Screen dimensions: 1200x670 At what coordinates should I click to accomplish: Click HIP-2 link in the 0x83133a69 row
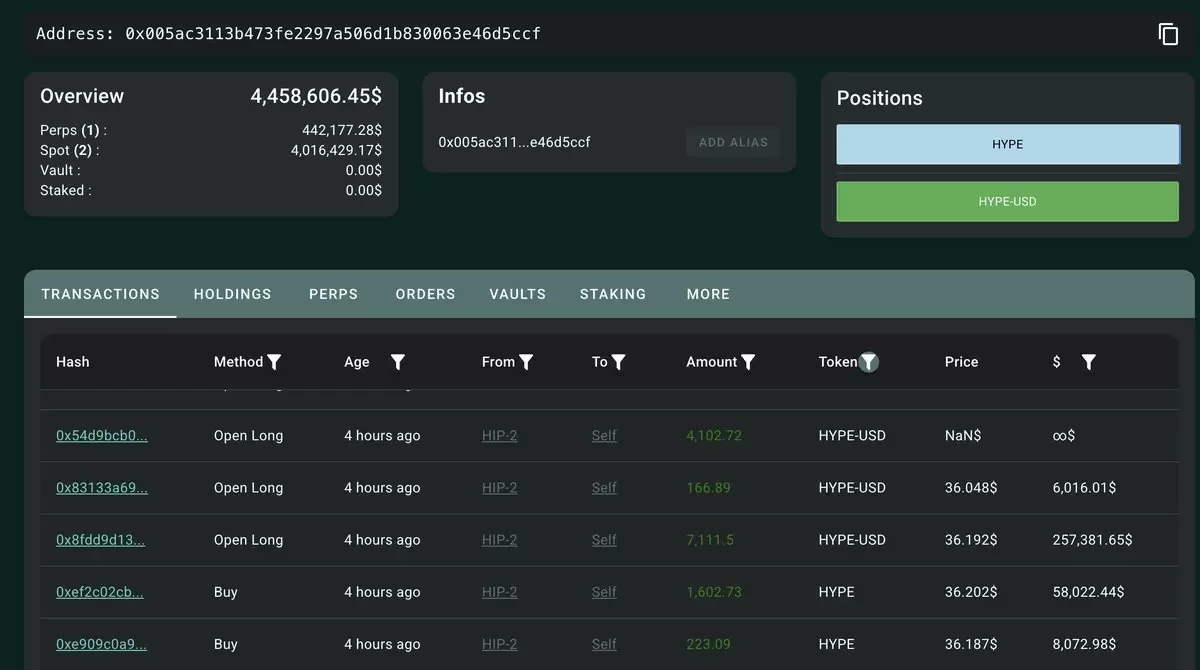pos(499,488)
